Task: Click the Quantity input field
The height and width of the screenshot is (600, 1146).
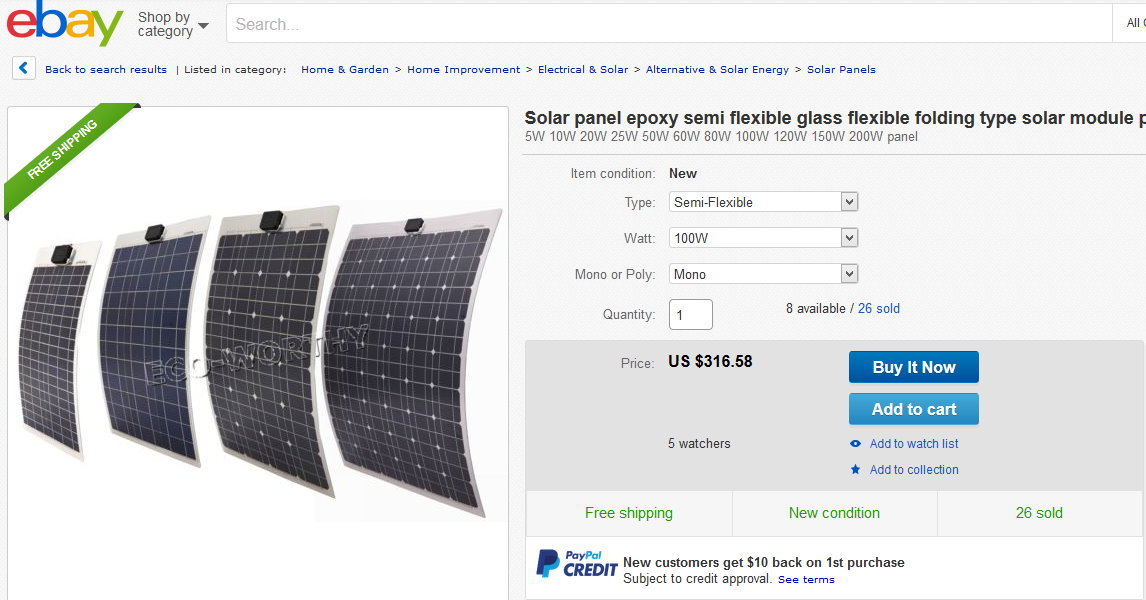Action: (x=690, y=314)
